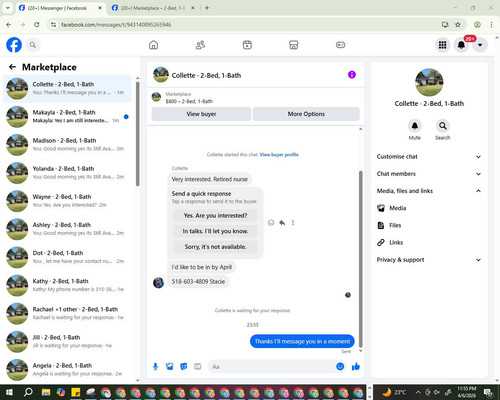Choose a sticker from the composer
500x400 pixels.
[184, 367]
